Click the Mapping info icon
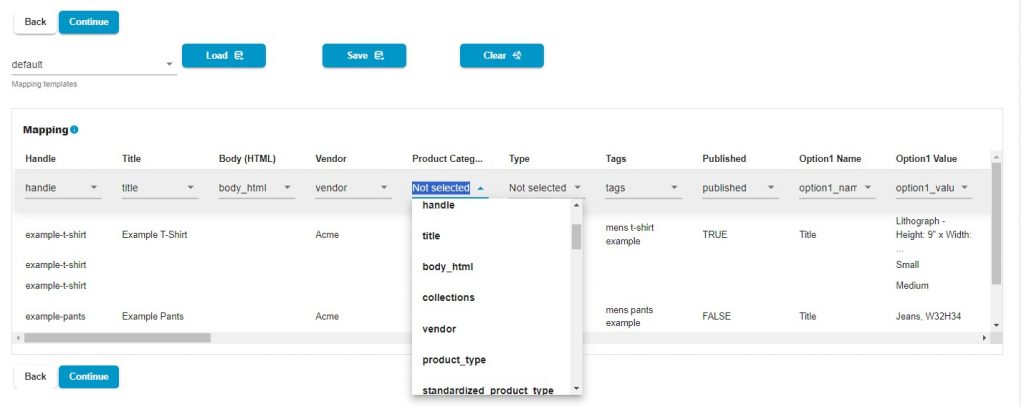This screenshot has width=1024, height=407. click(x=74, y=129)
